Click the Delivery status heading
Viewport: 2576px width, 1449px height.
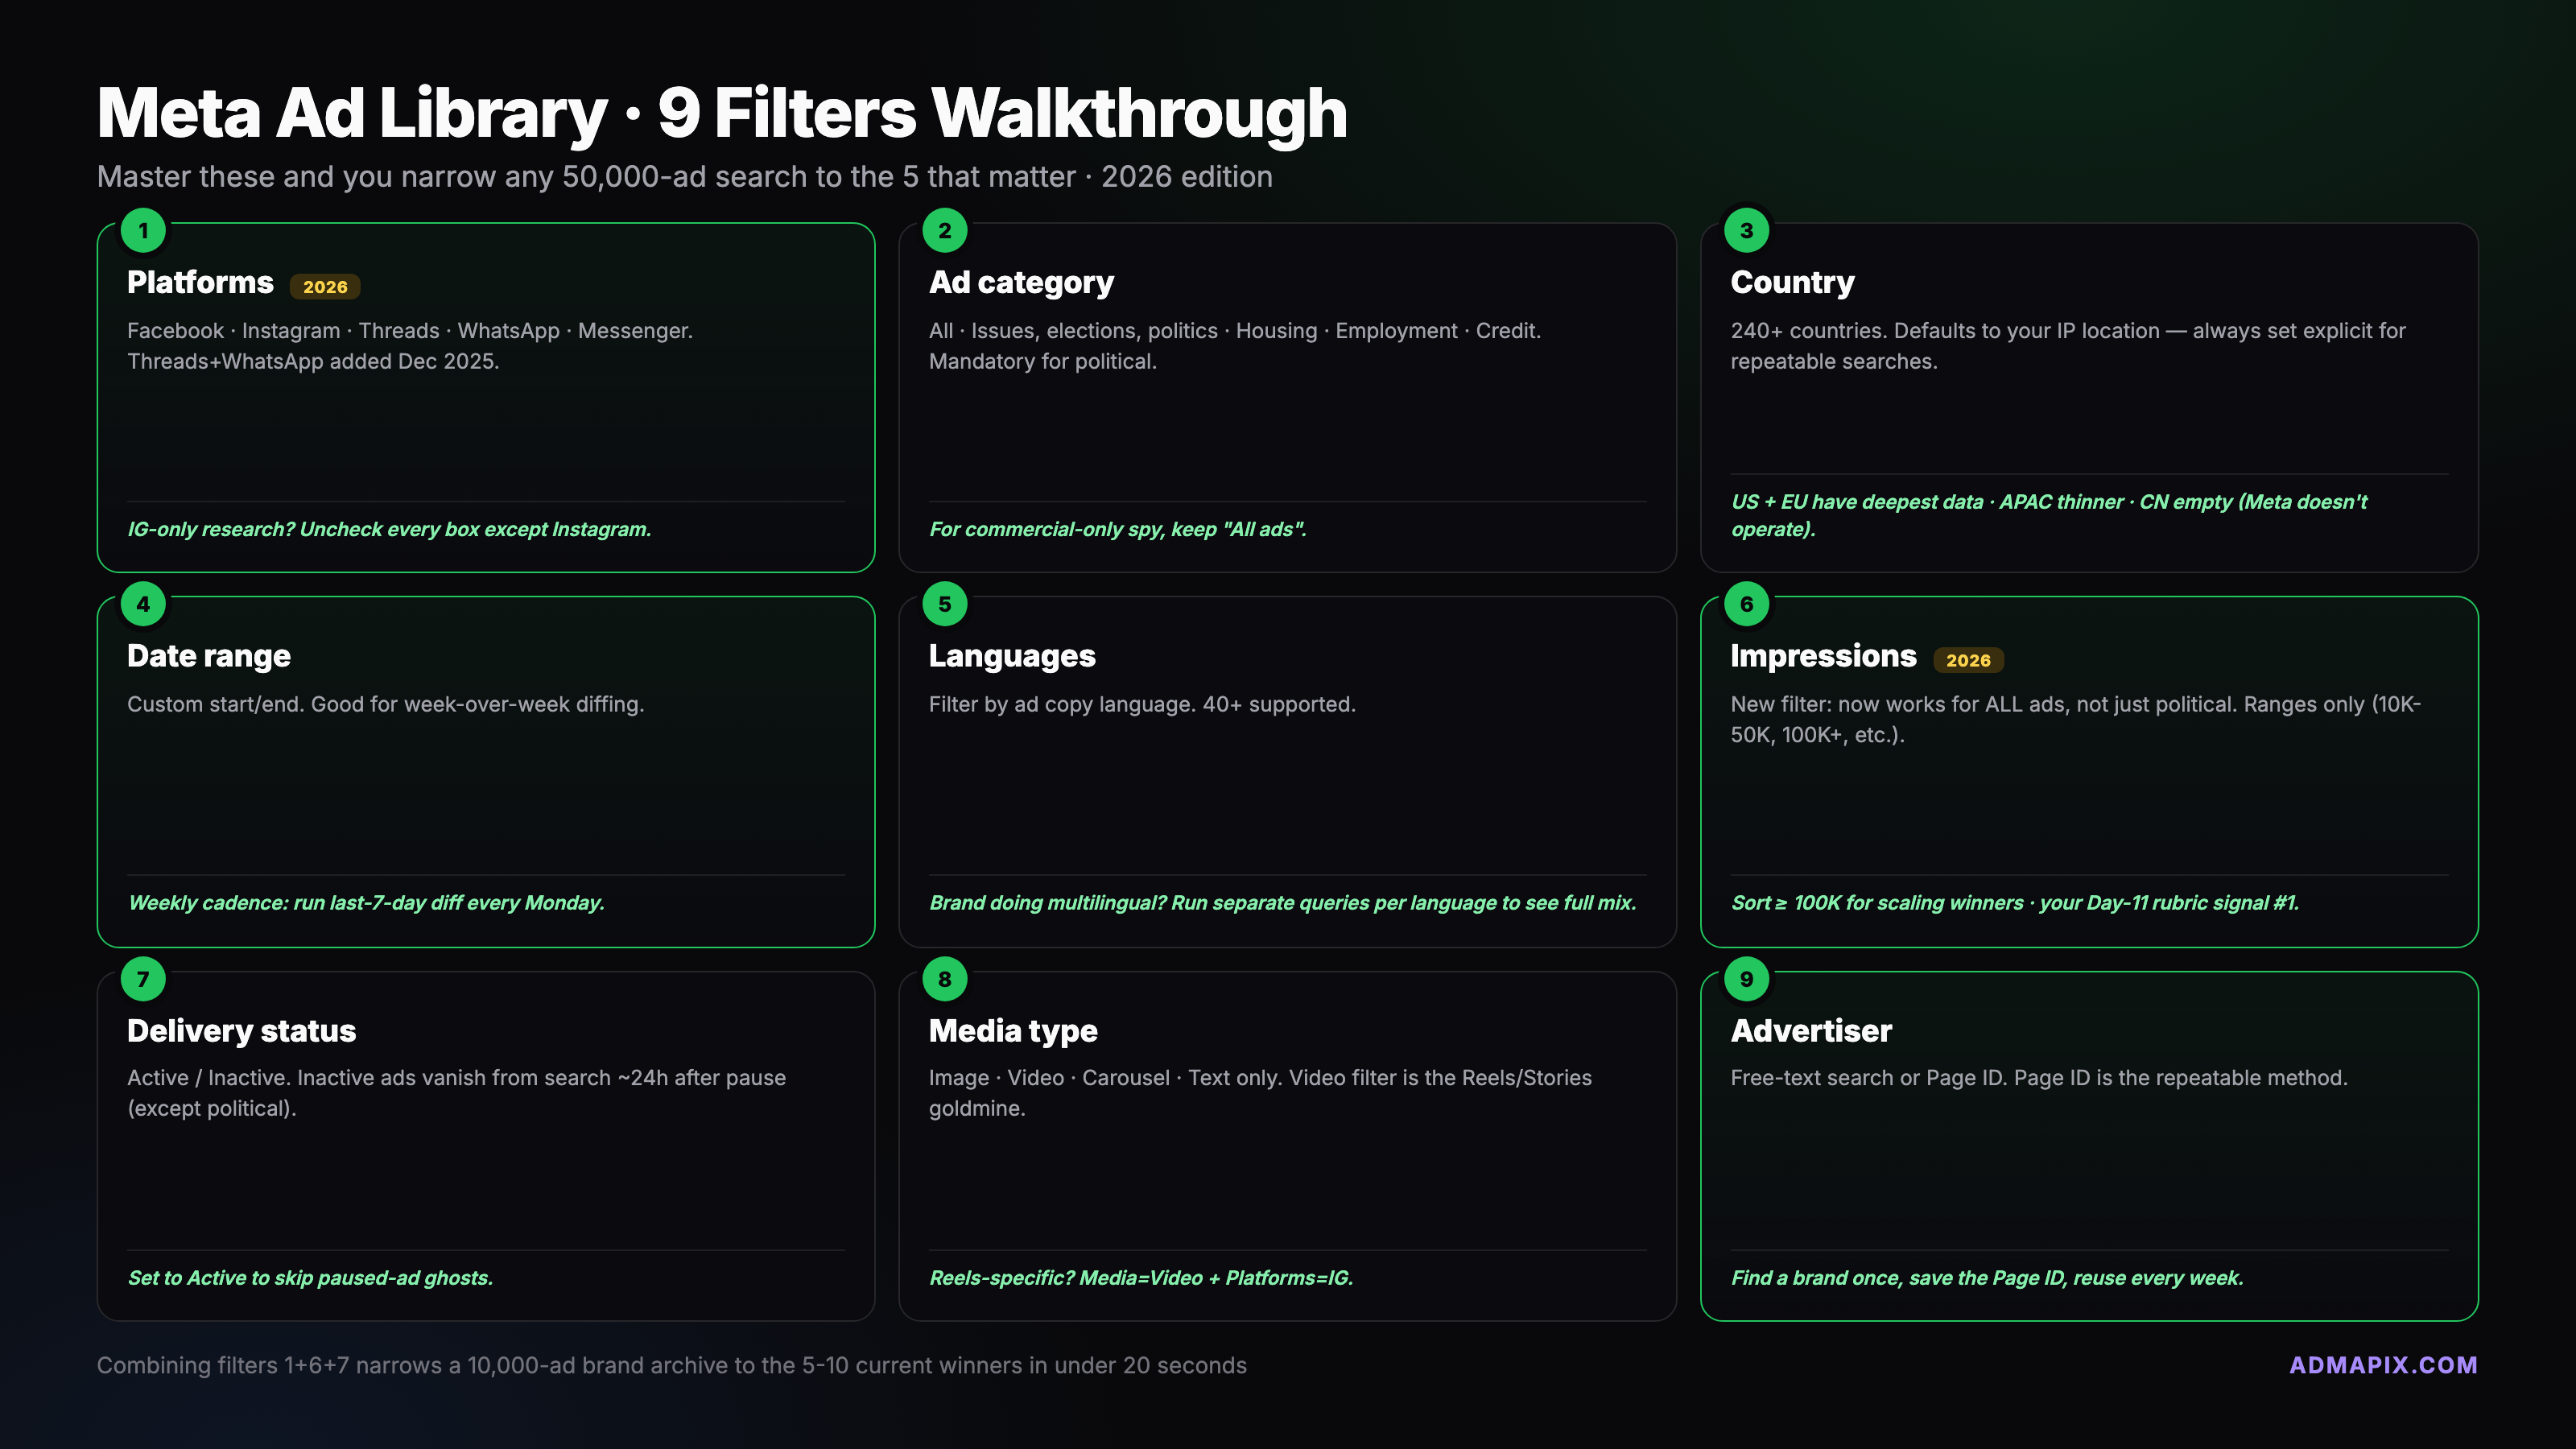pyautogui.click(x=241, y=1031)
